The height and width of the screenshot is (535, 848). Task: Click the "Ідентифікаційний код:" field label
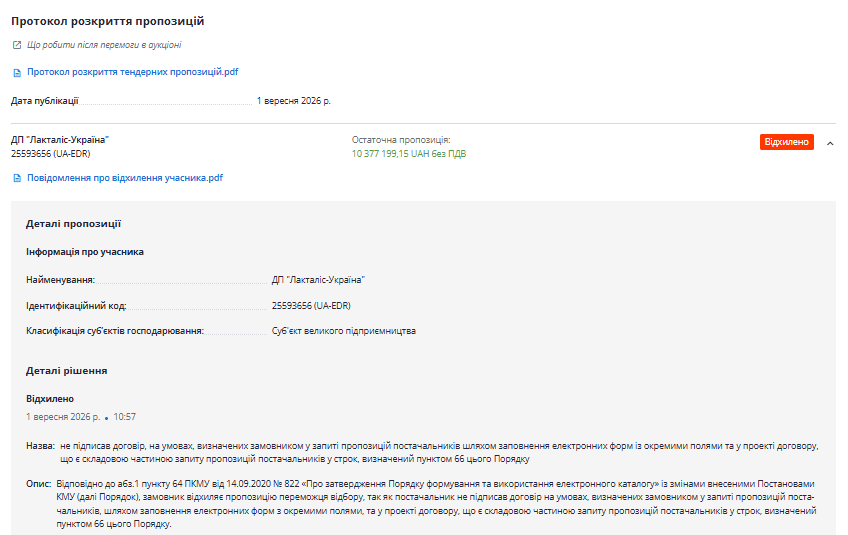76,306
